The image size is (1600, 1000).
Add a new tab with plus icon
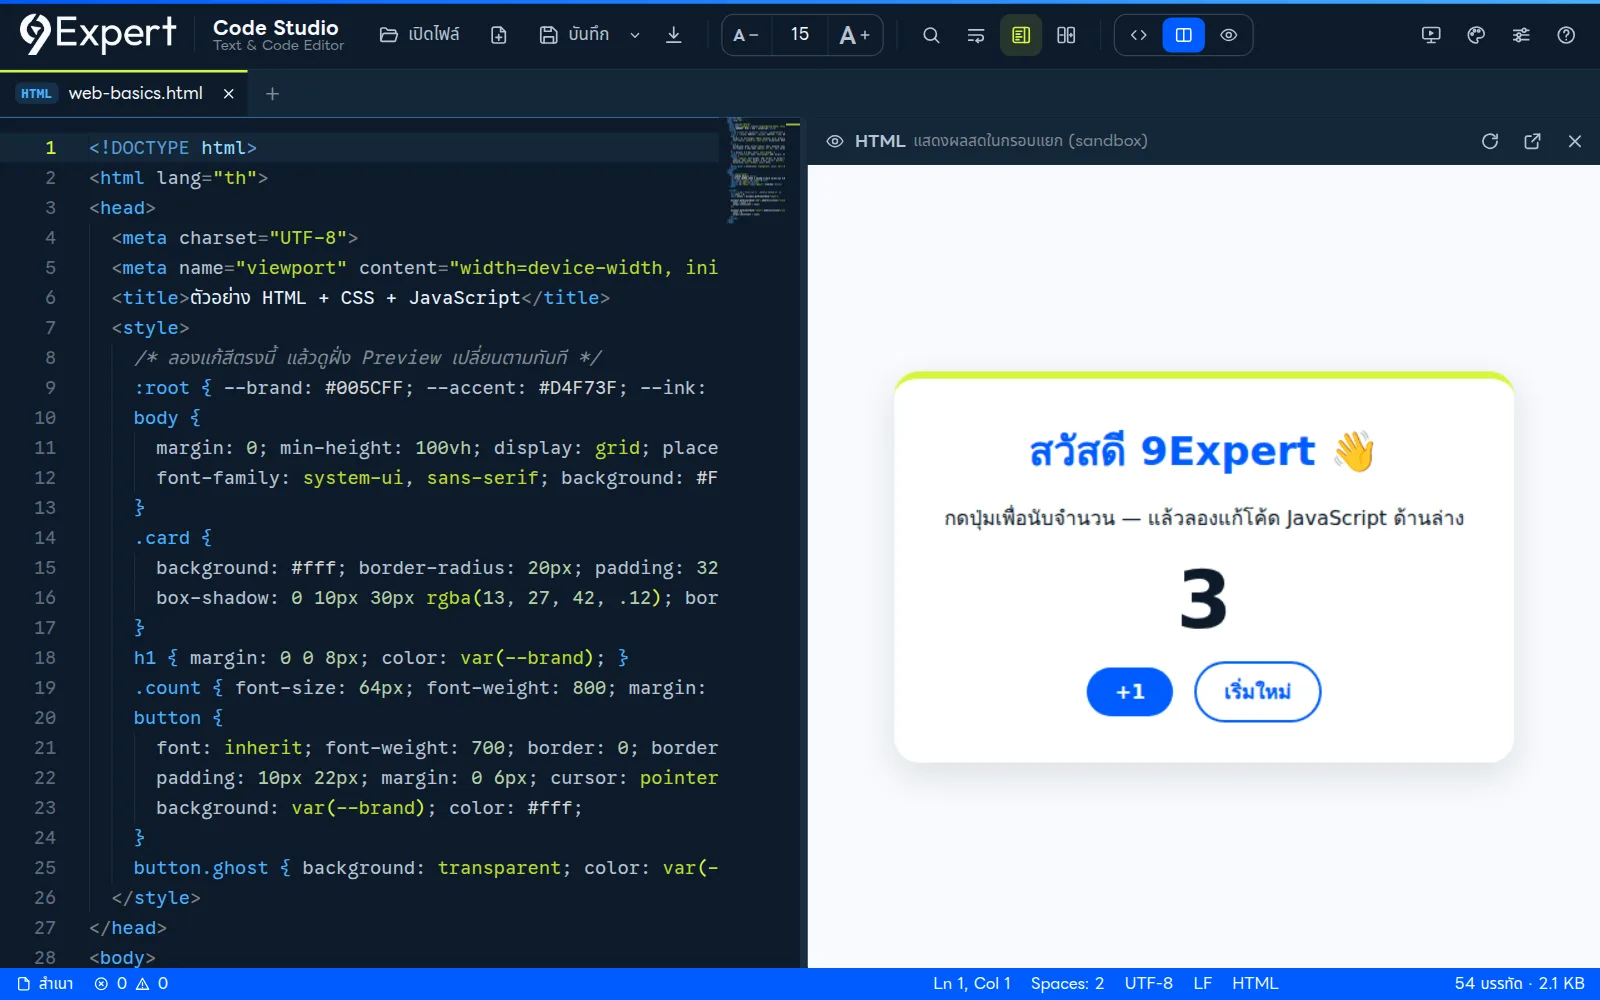[272, 93]
